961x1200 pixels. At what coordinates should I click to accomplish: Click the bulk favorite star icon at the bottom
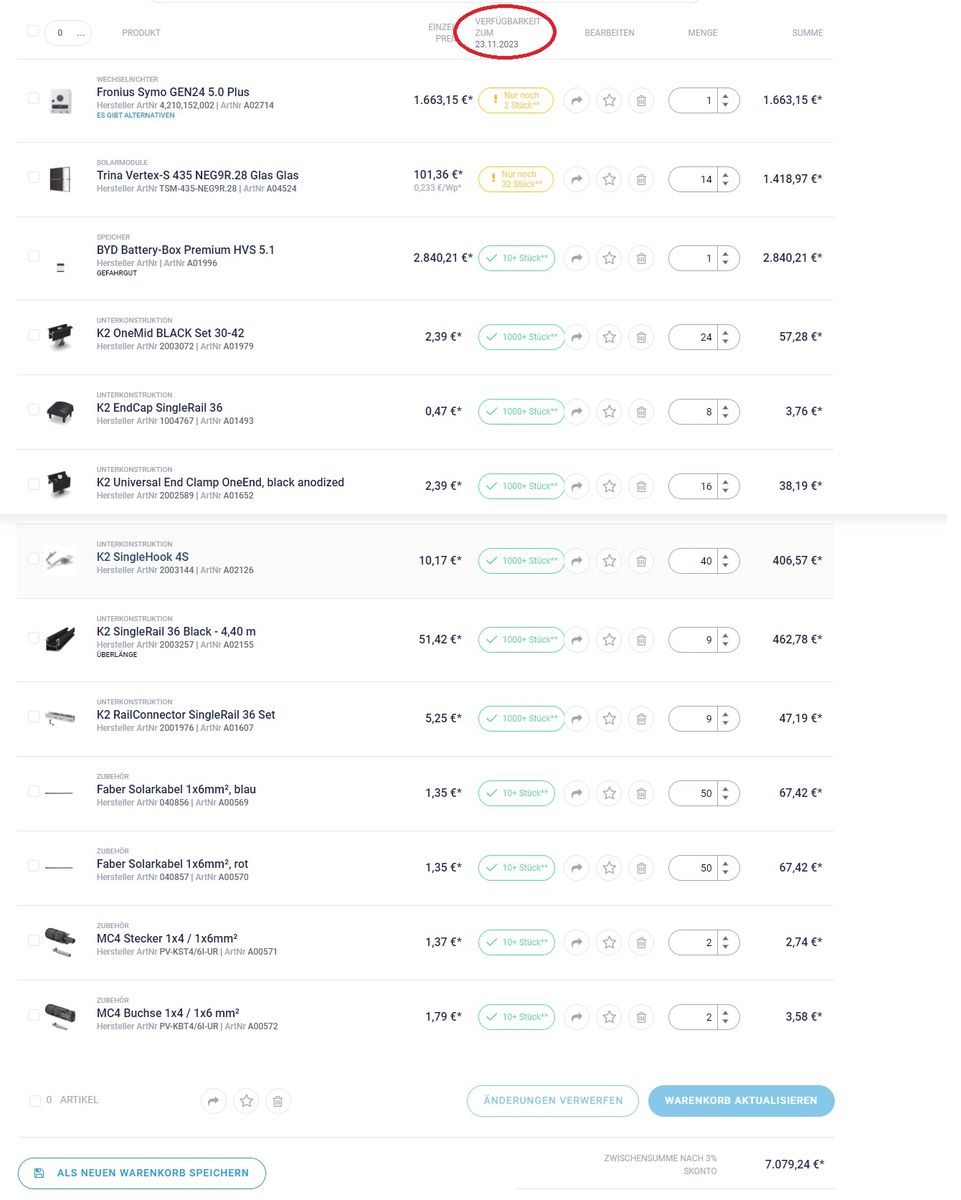[x=246, y=1101]
